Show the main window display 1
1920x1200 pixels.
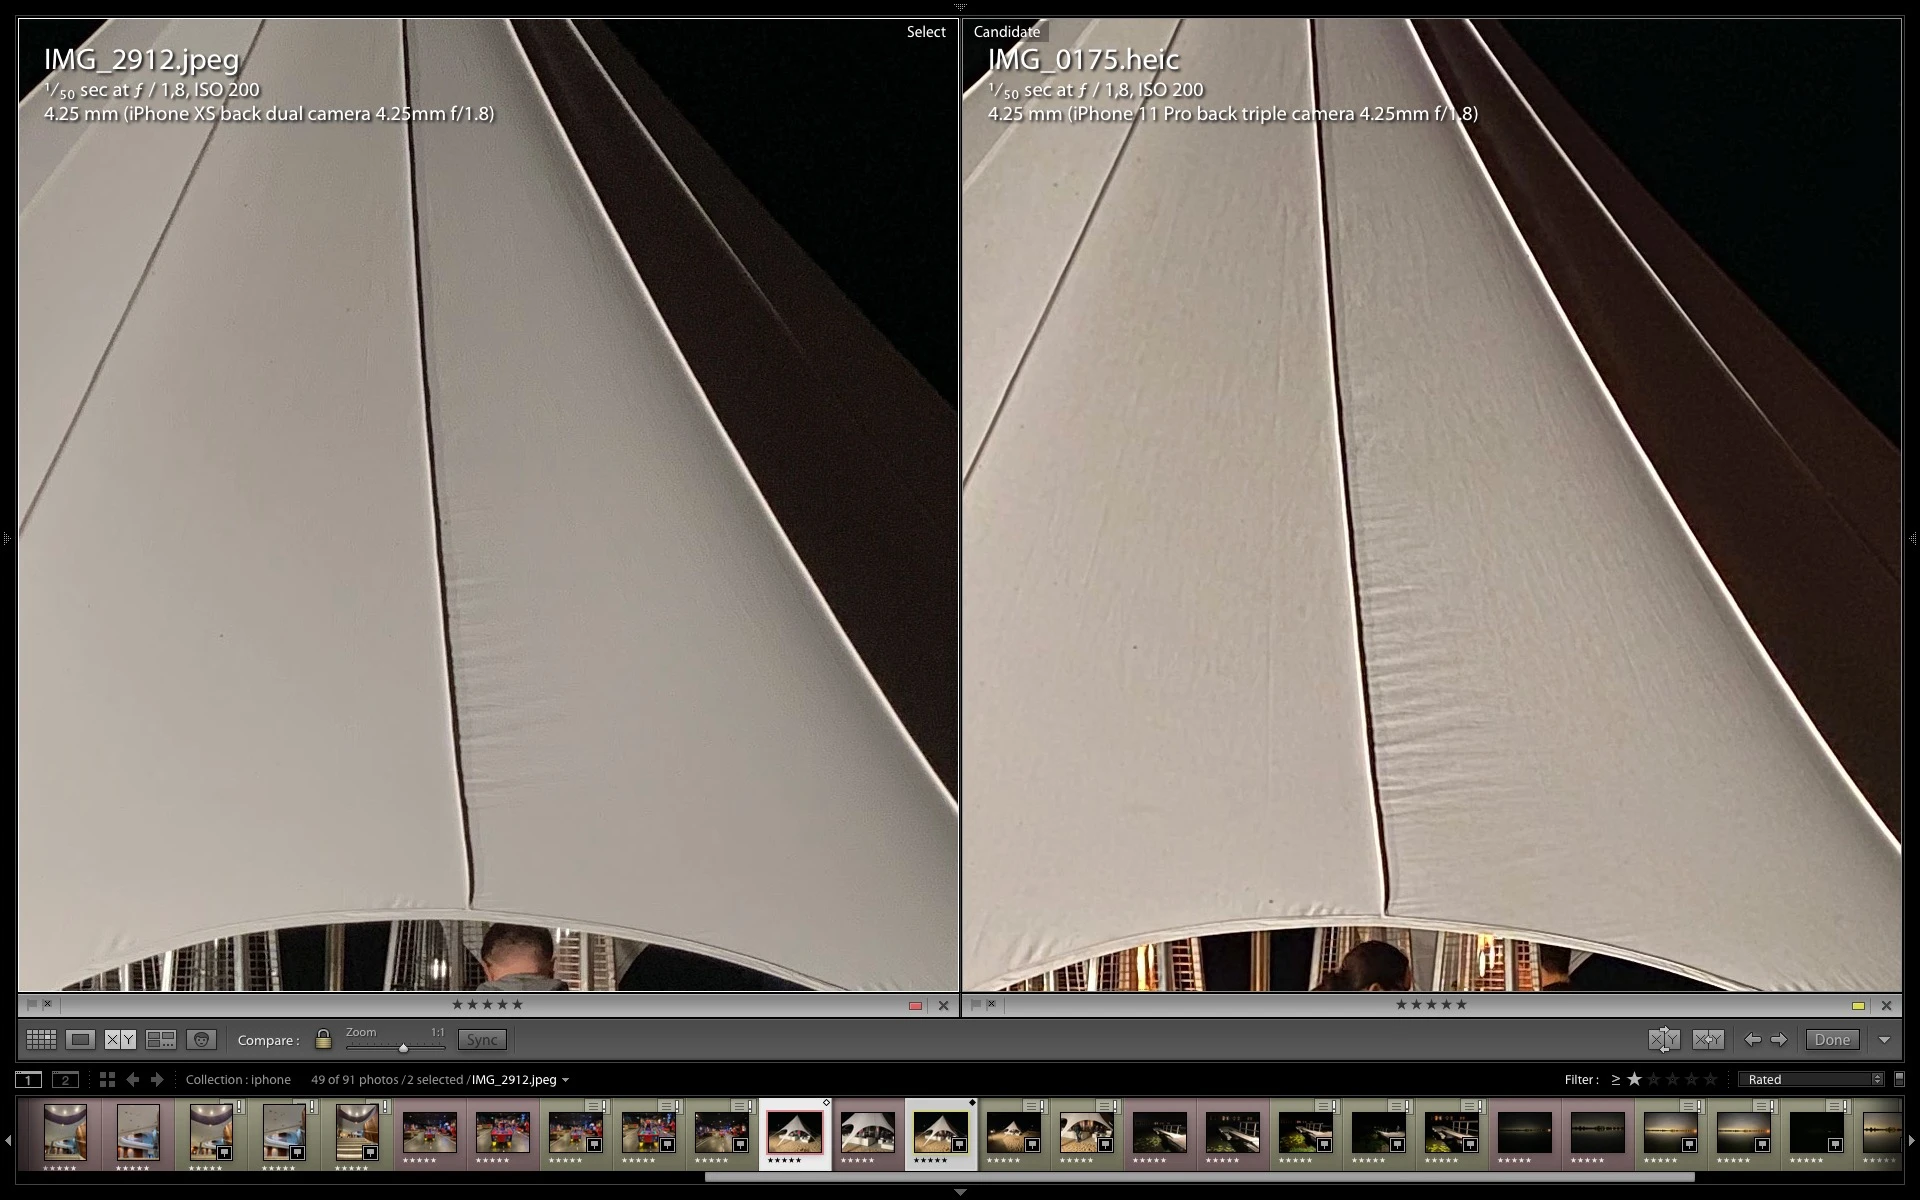(x=29, y=1079)
